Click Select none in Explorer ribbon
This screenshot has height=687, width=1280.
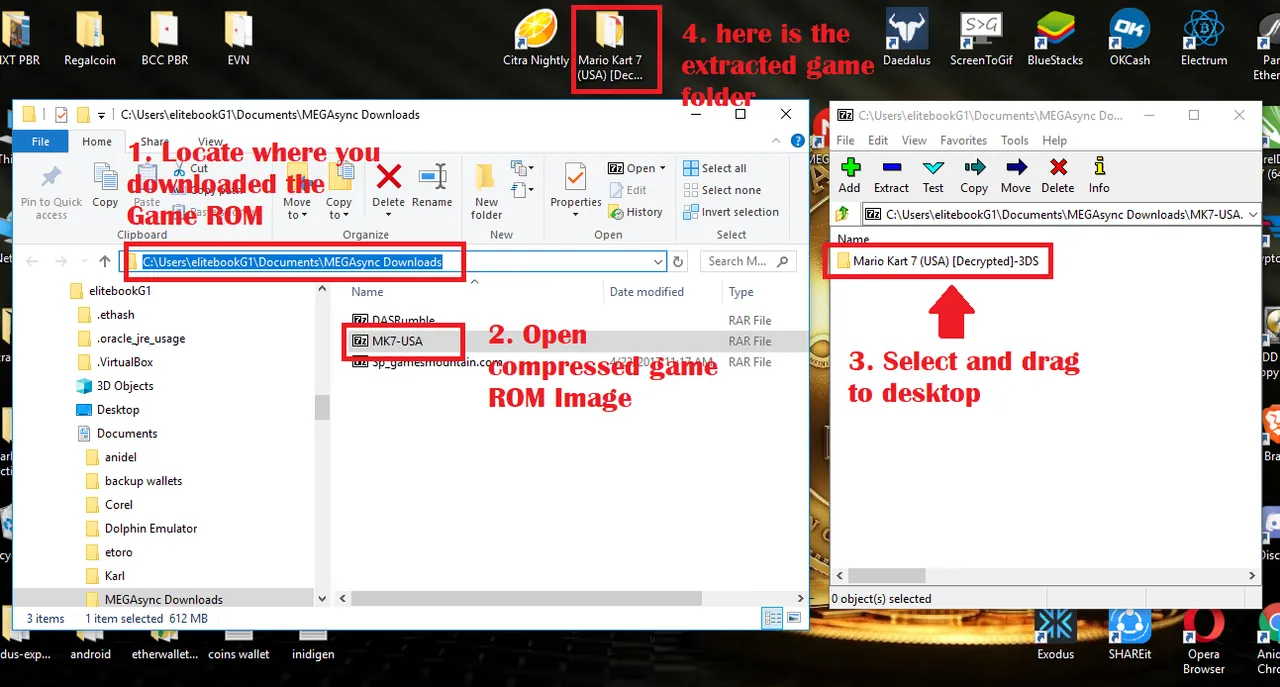(x=721, y=190)
